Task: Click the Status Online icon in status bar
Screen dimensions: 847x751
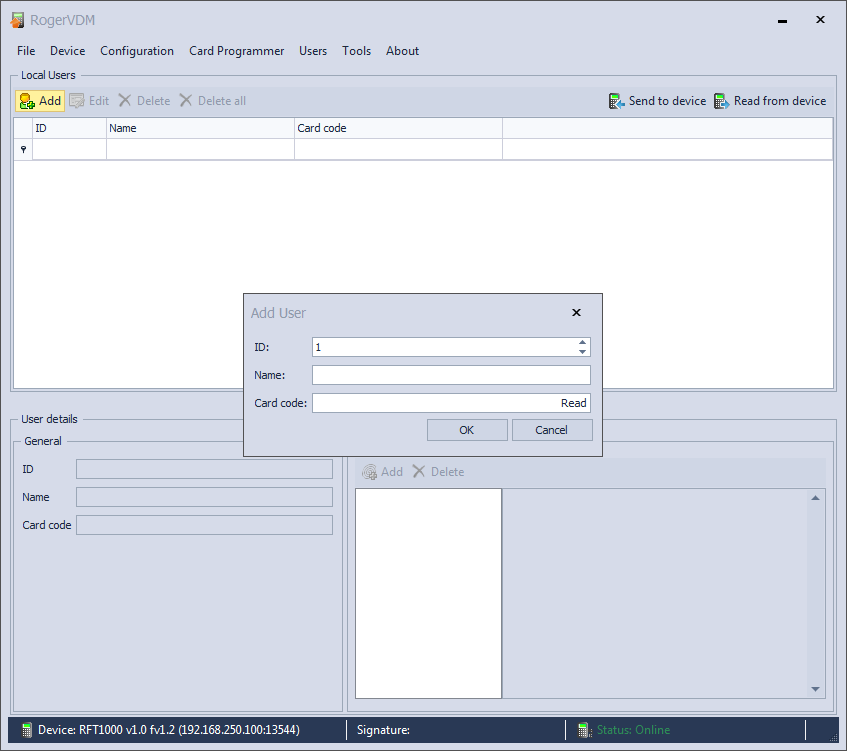Action: coord(584,730)
